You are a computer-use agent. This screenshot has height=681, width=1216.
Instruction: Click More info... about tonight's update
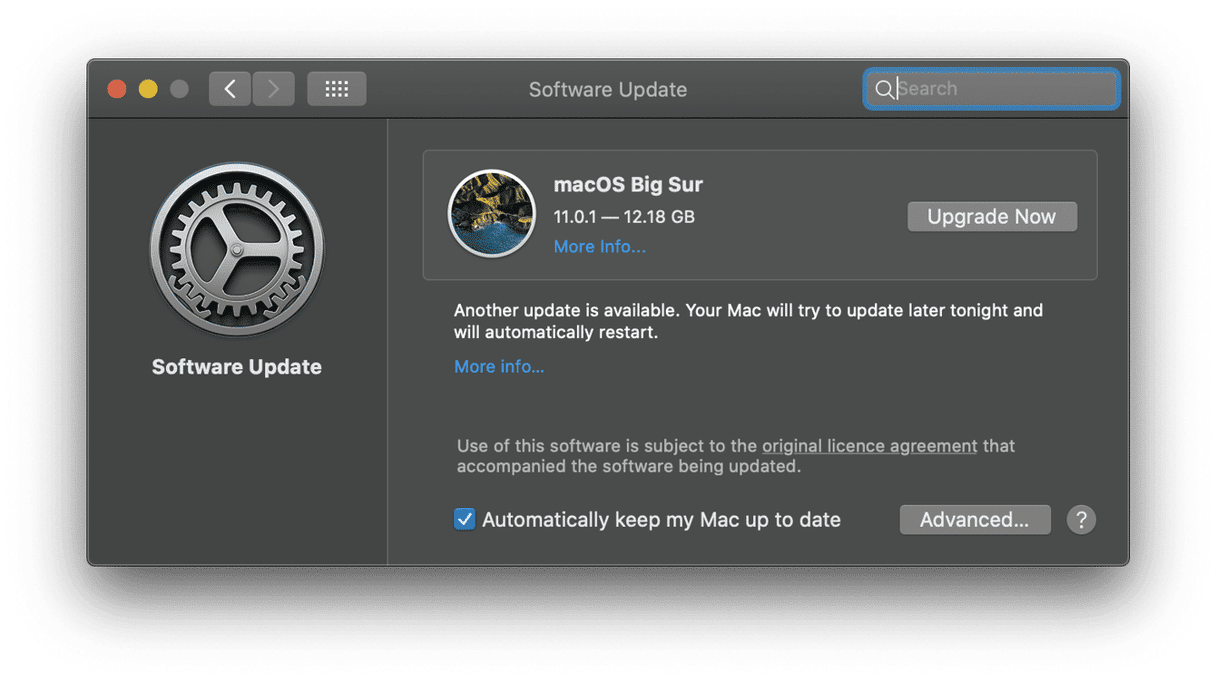[x=498, y=366]
